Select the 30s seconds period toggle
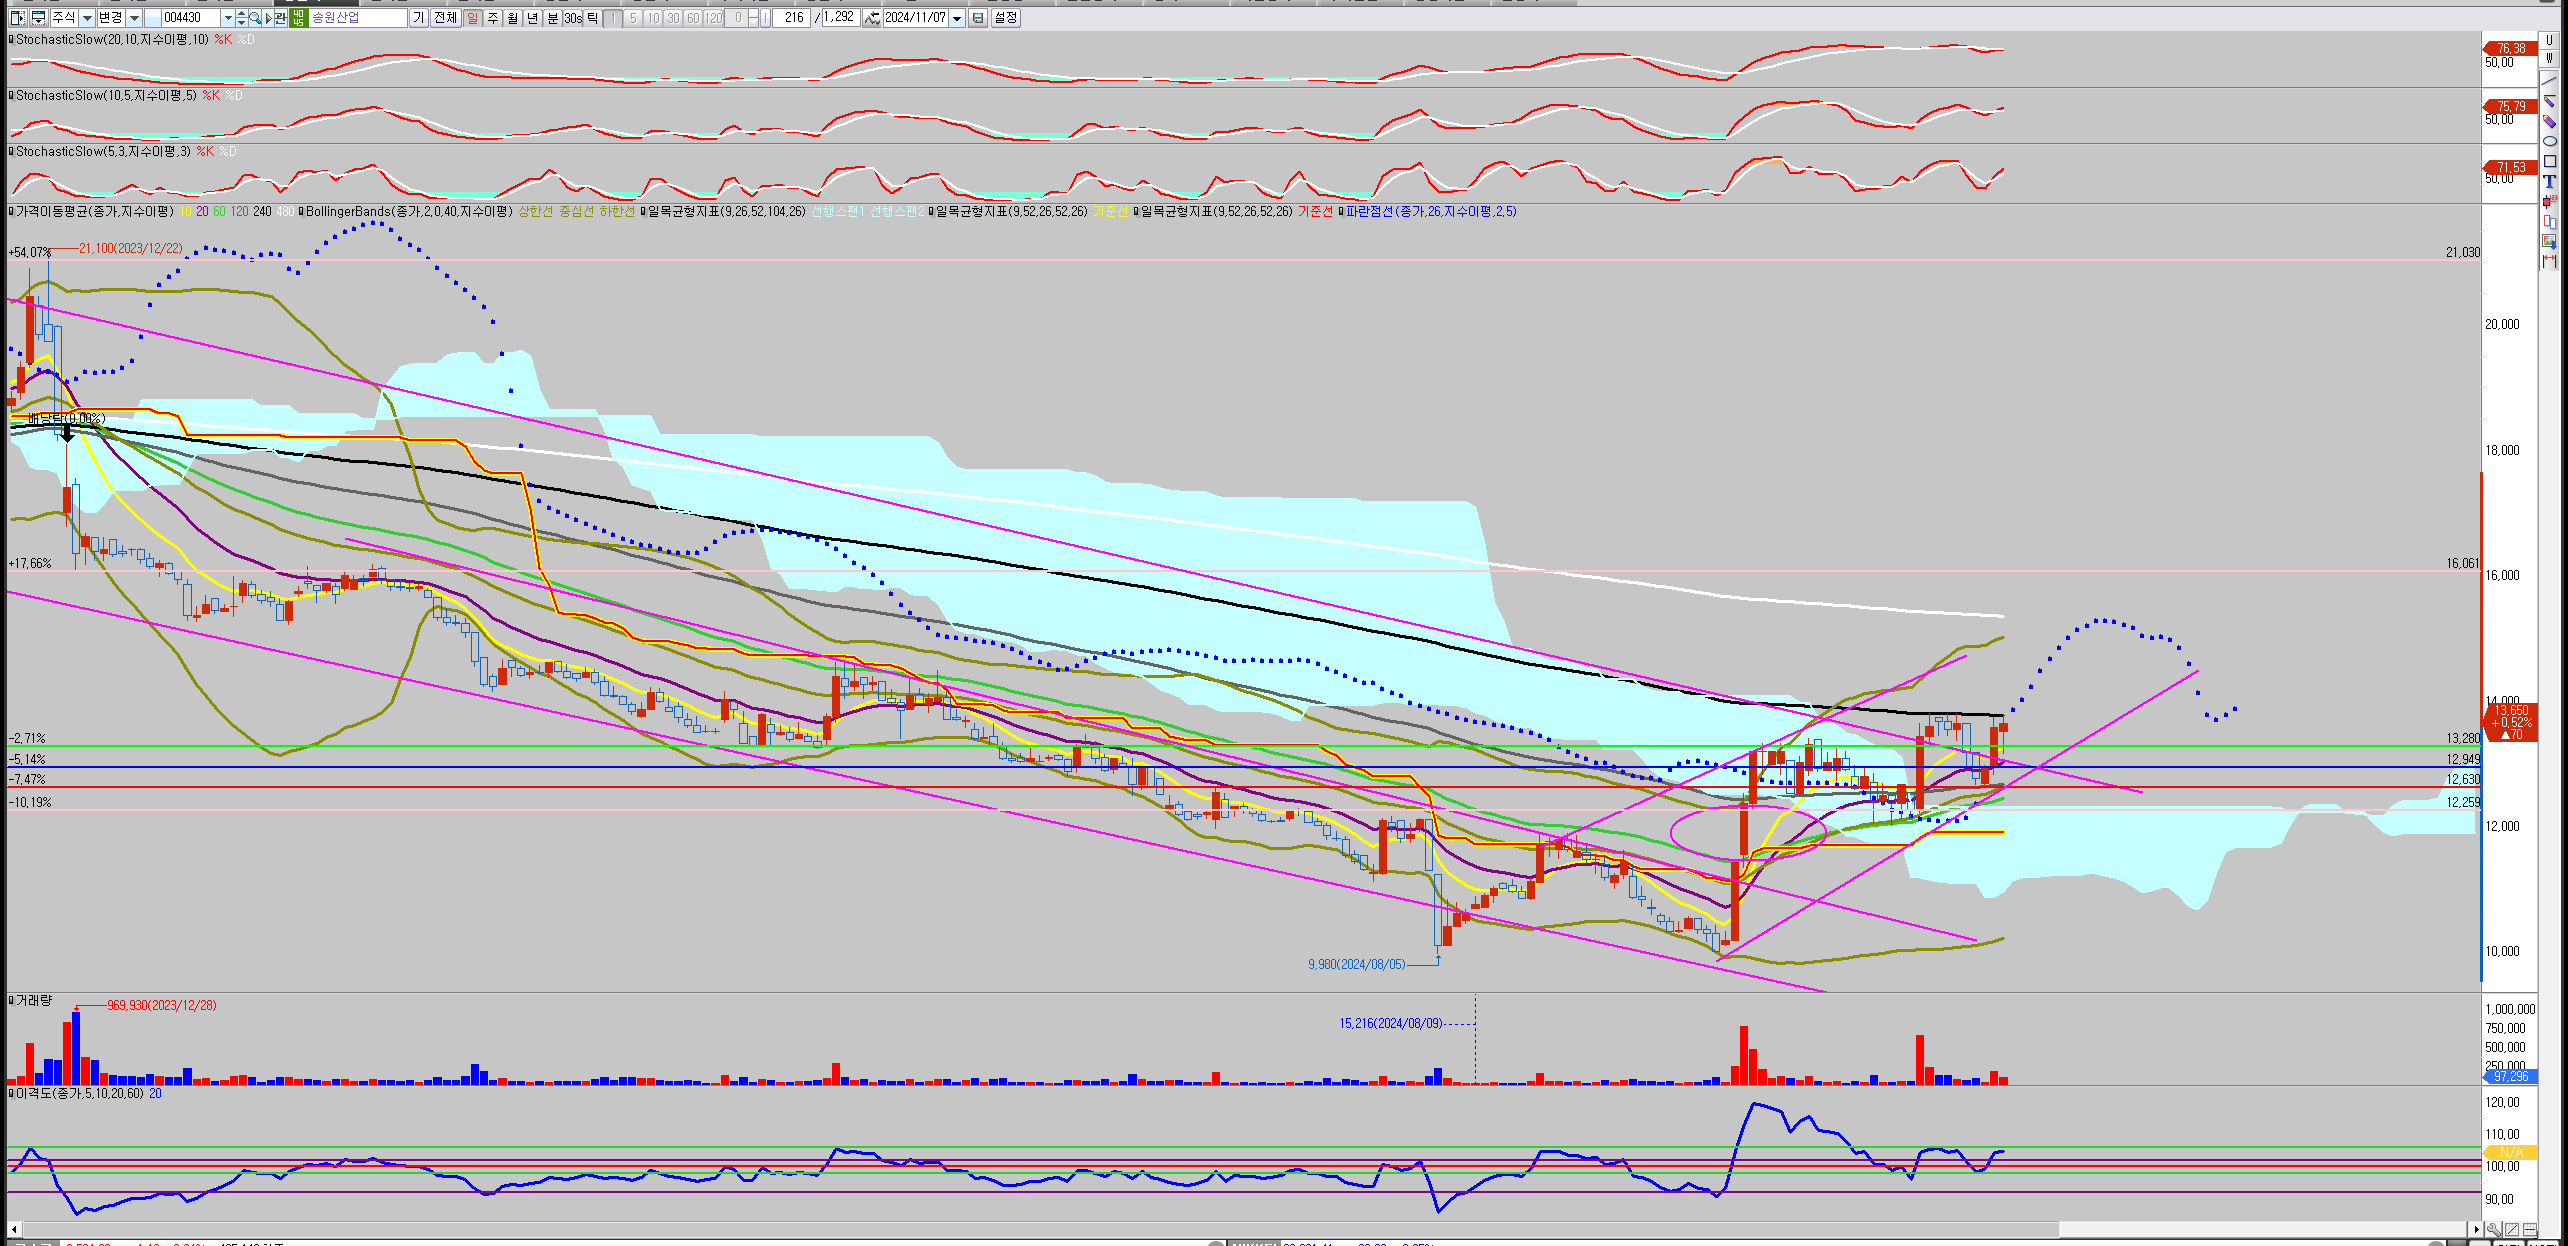Screen dimensions: 2568x1246 [573, 18]
